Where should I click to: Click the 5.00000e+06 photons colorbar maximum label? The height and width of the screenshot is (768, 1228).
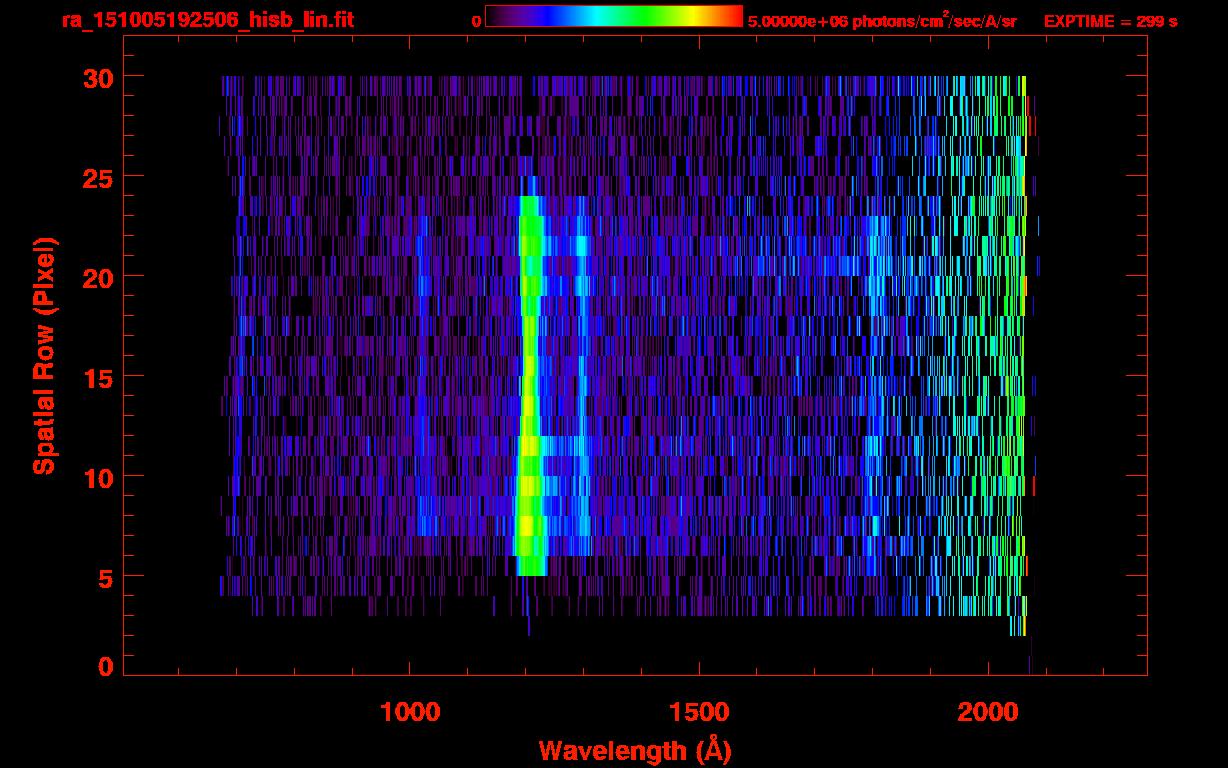[x=881, y=21]
